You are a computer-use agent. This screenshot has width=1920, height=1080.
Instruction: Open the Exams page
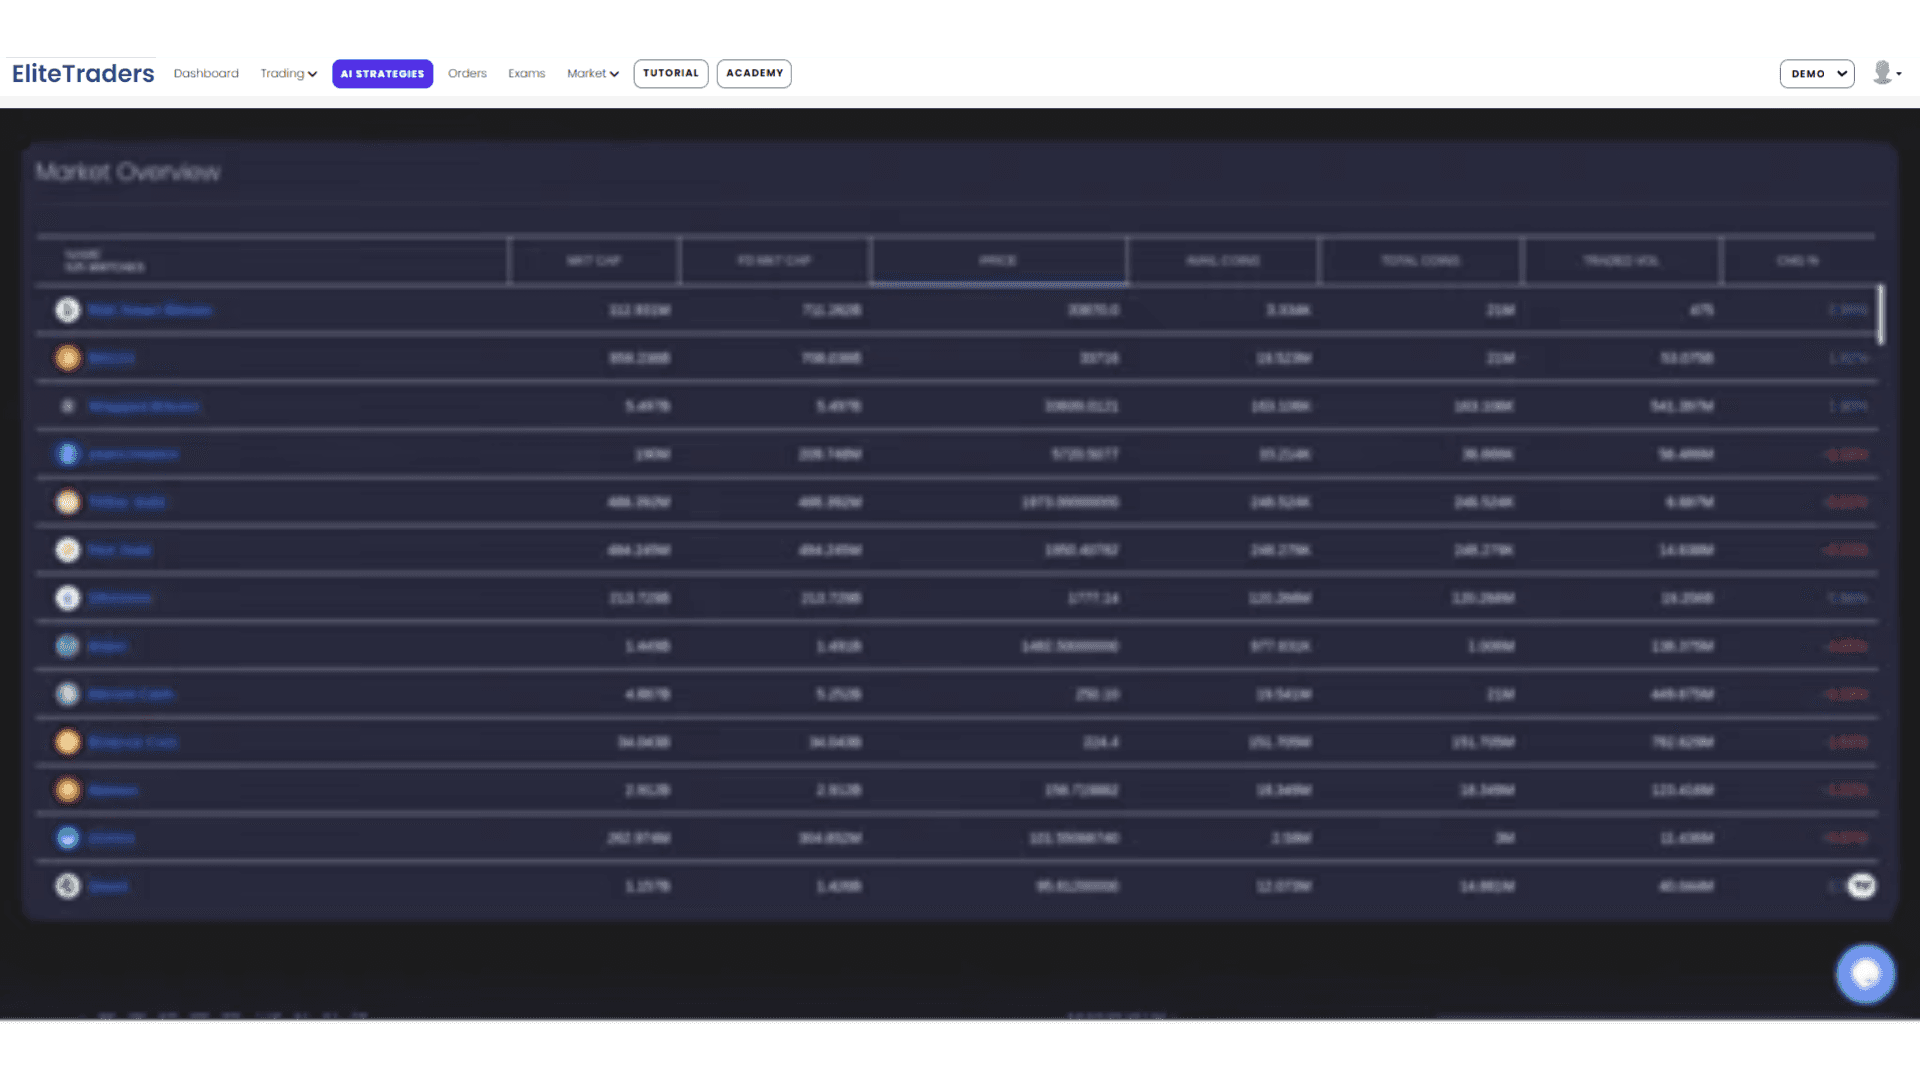click(x=526, y=73)
